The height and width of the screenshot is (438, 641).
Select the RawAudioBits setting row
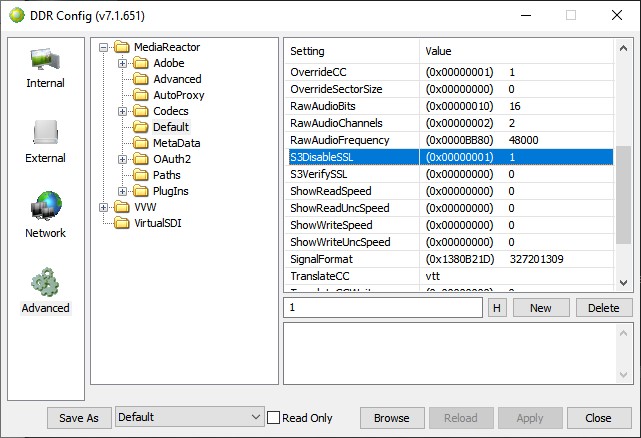pyautogui.click(x=449, y=106)
